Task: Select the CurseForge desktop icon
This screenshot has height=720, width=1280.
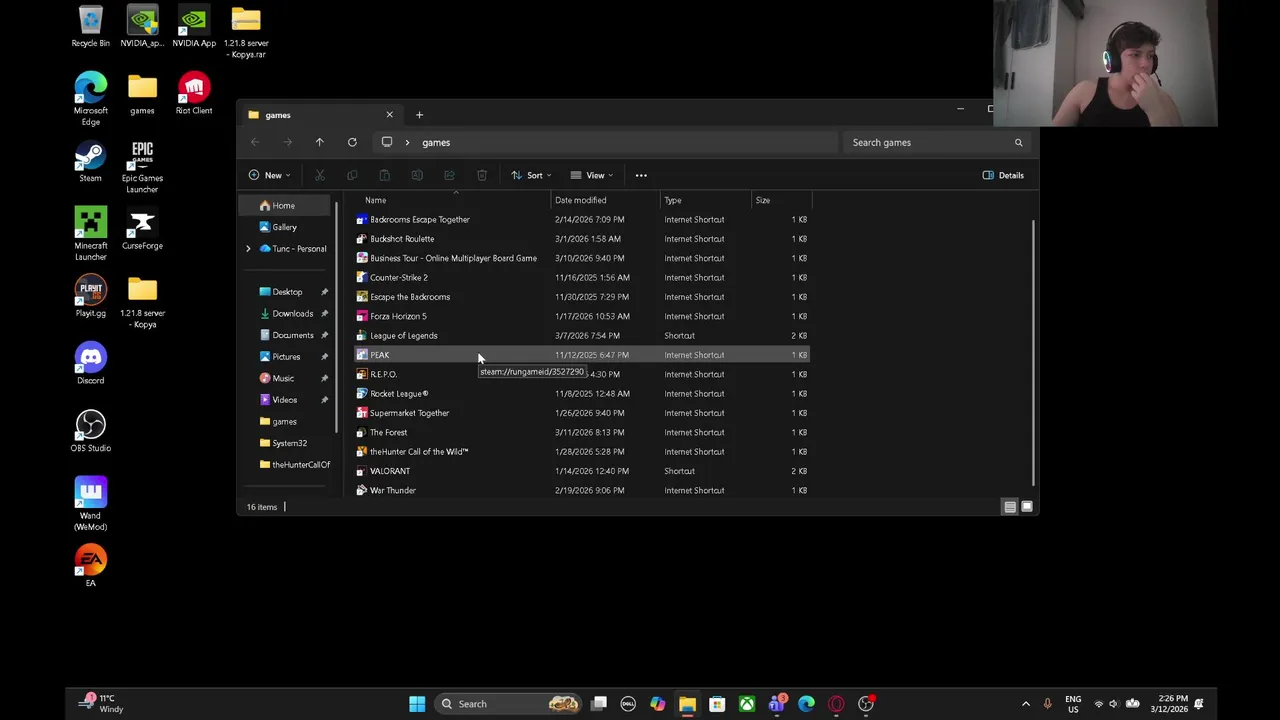Action: click(142, 229)
